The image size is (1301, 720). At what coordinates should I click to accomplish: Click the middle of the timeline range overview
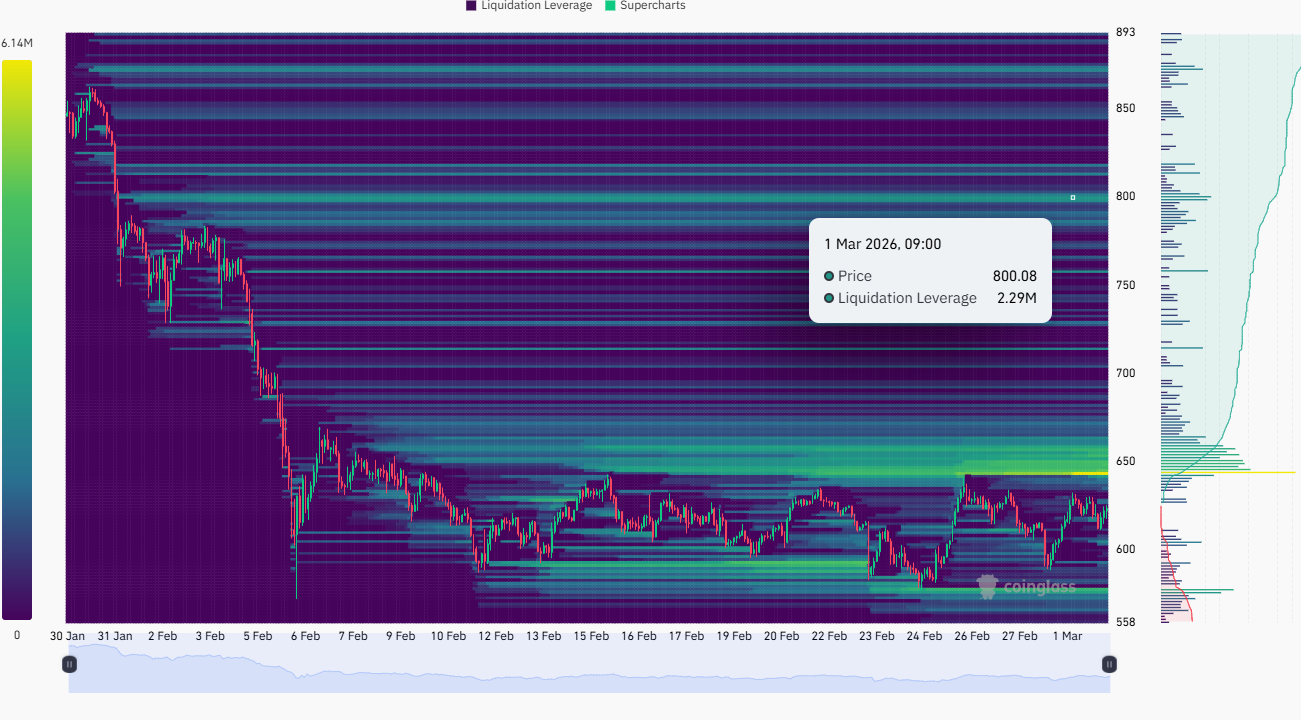point(588,668)
